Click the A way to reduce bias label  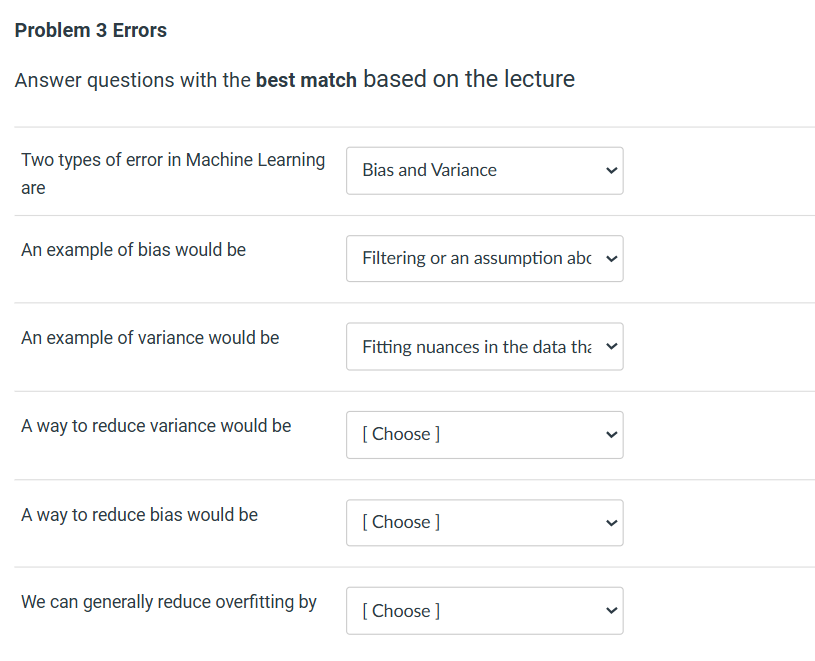tap(137, 514)
